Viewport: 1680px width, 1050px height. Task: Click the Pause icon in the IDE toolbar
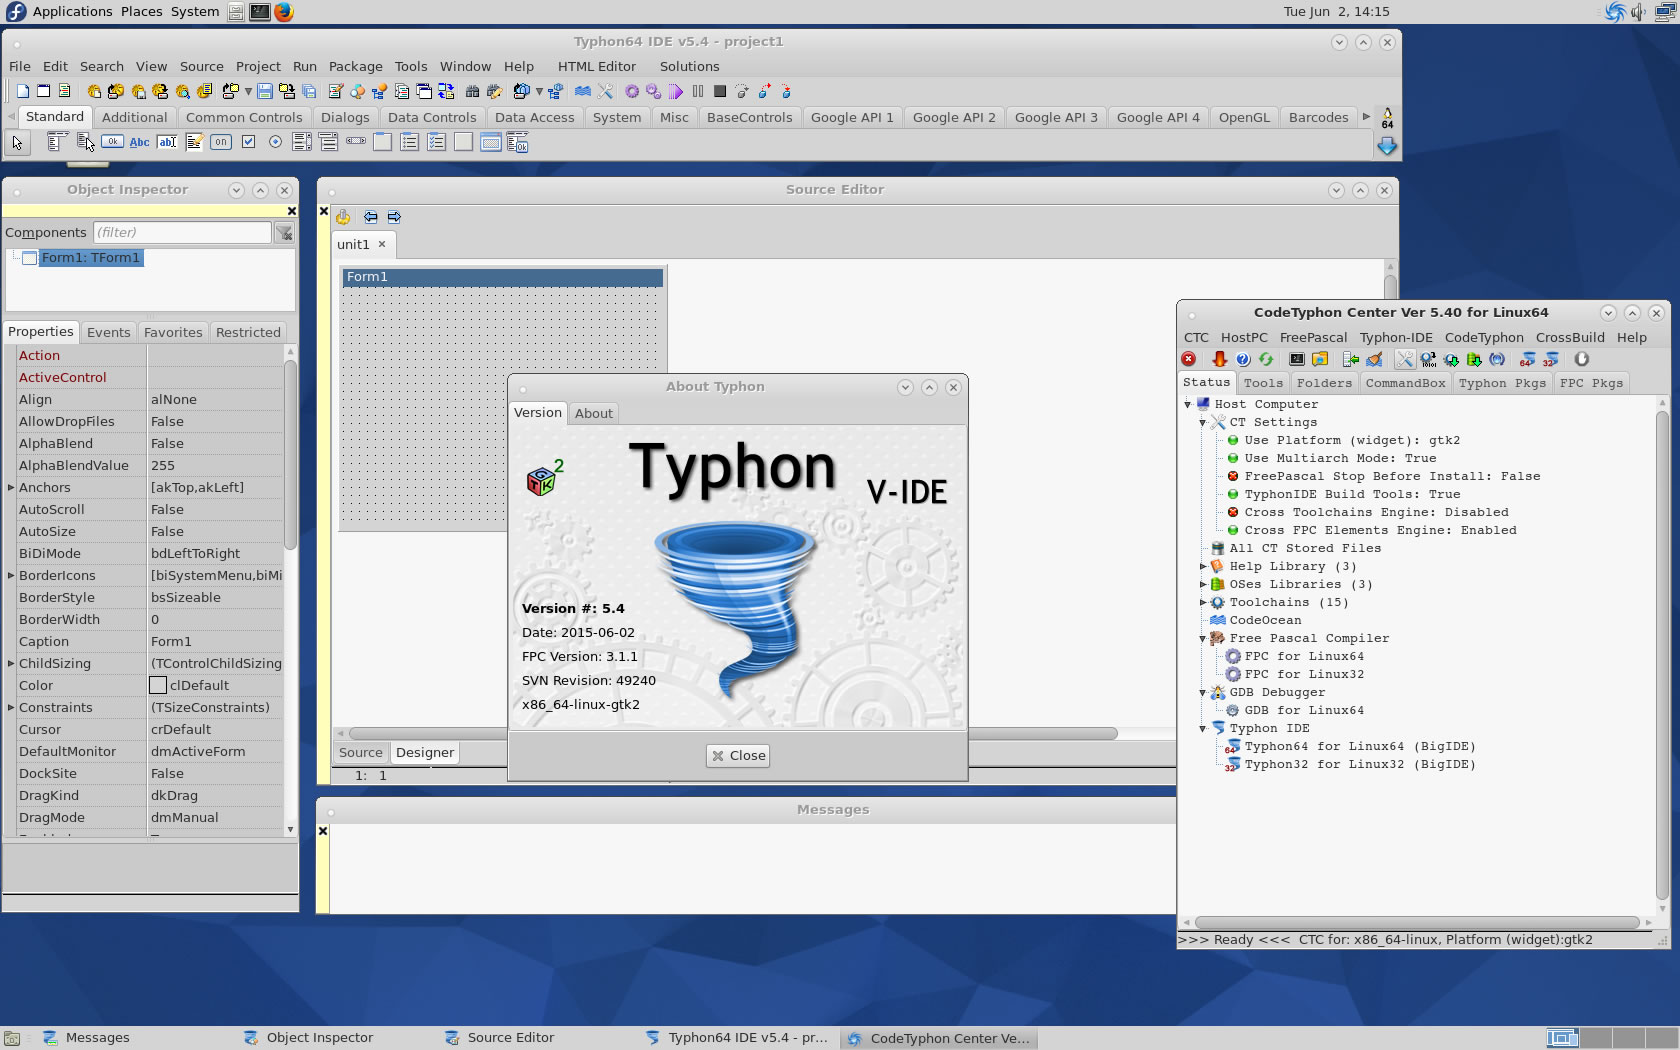click(x=698, y=91)
